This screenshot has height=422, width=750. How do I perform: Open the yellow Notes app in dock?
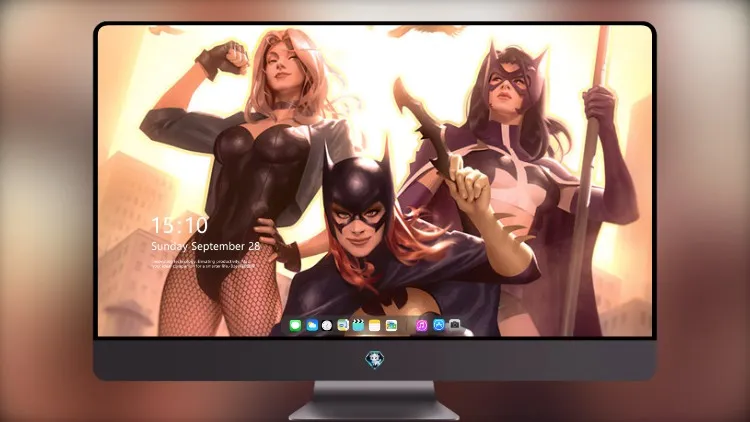point(375,325)
